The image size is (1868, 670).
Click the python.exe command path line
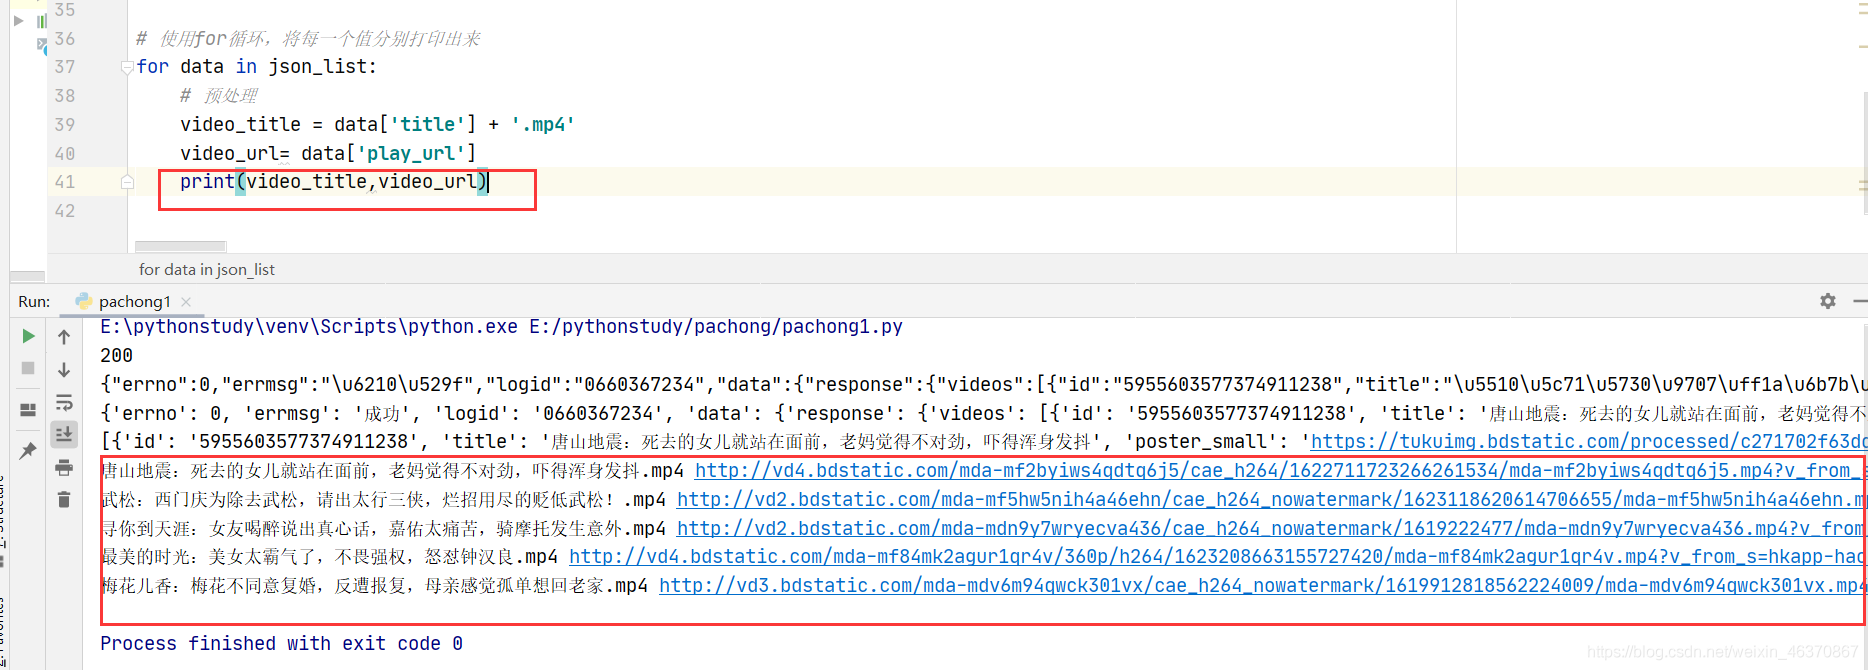501,327
